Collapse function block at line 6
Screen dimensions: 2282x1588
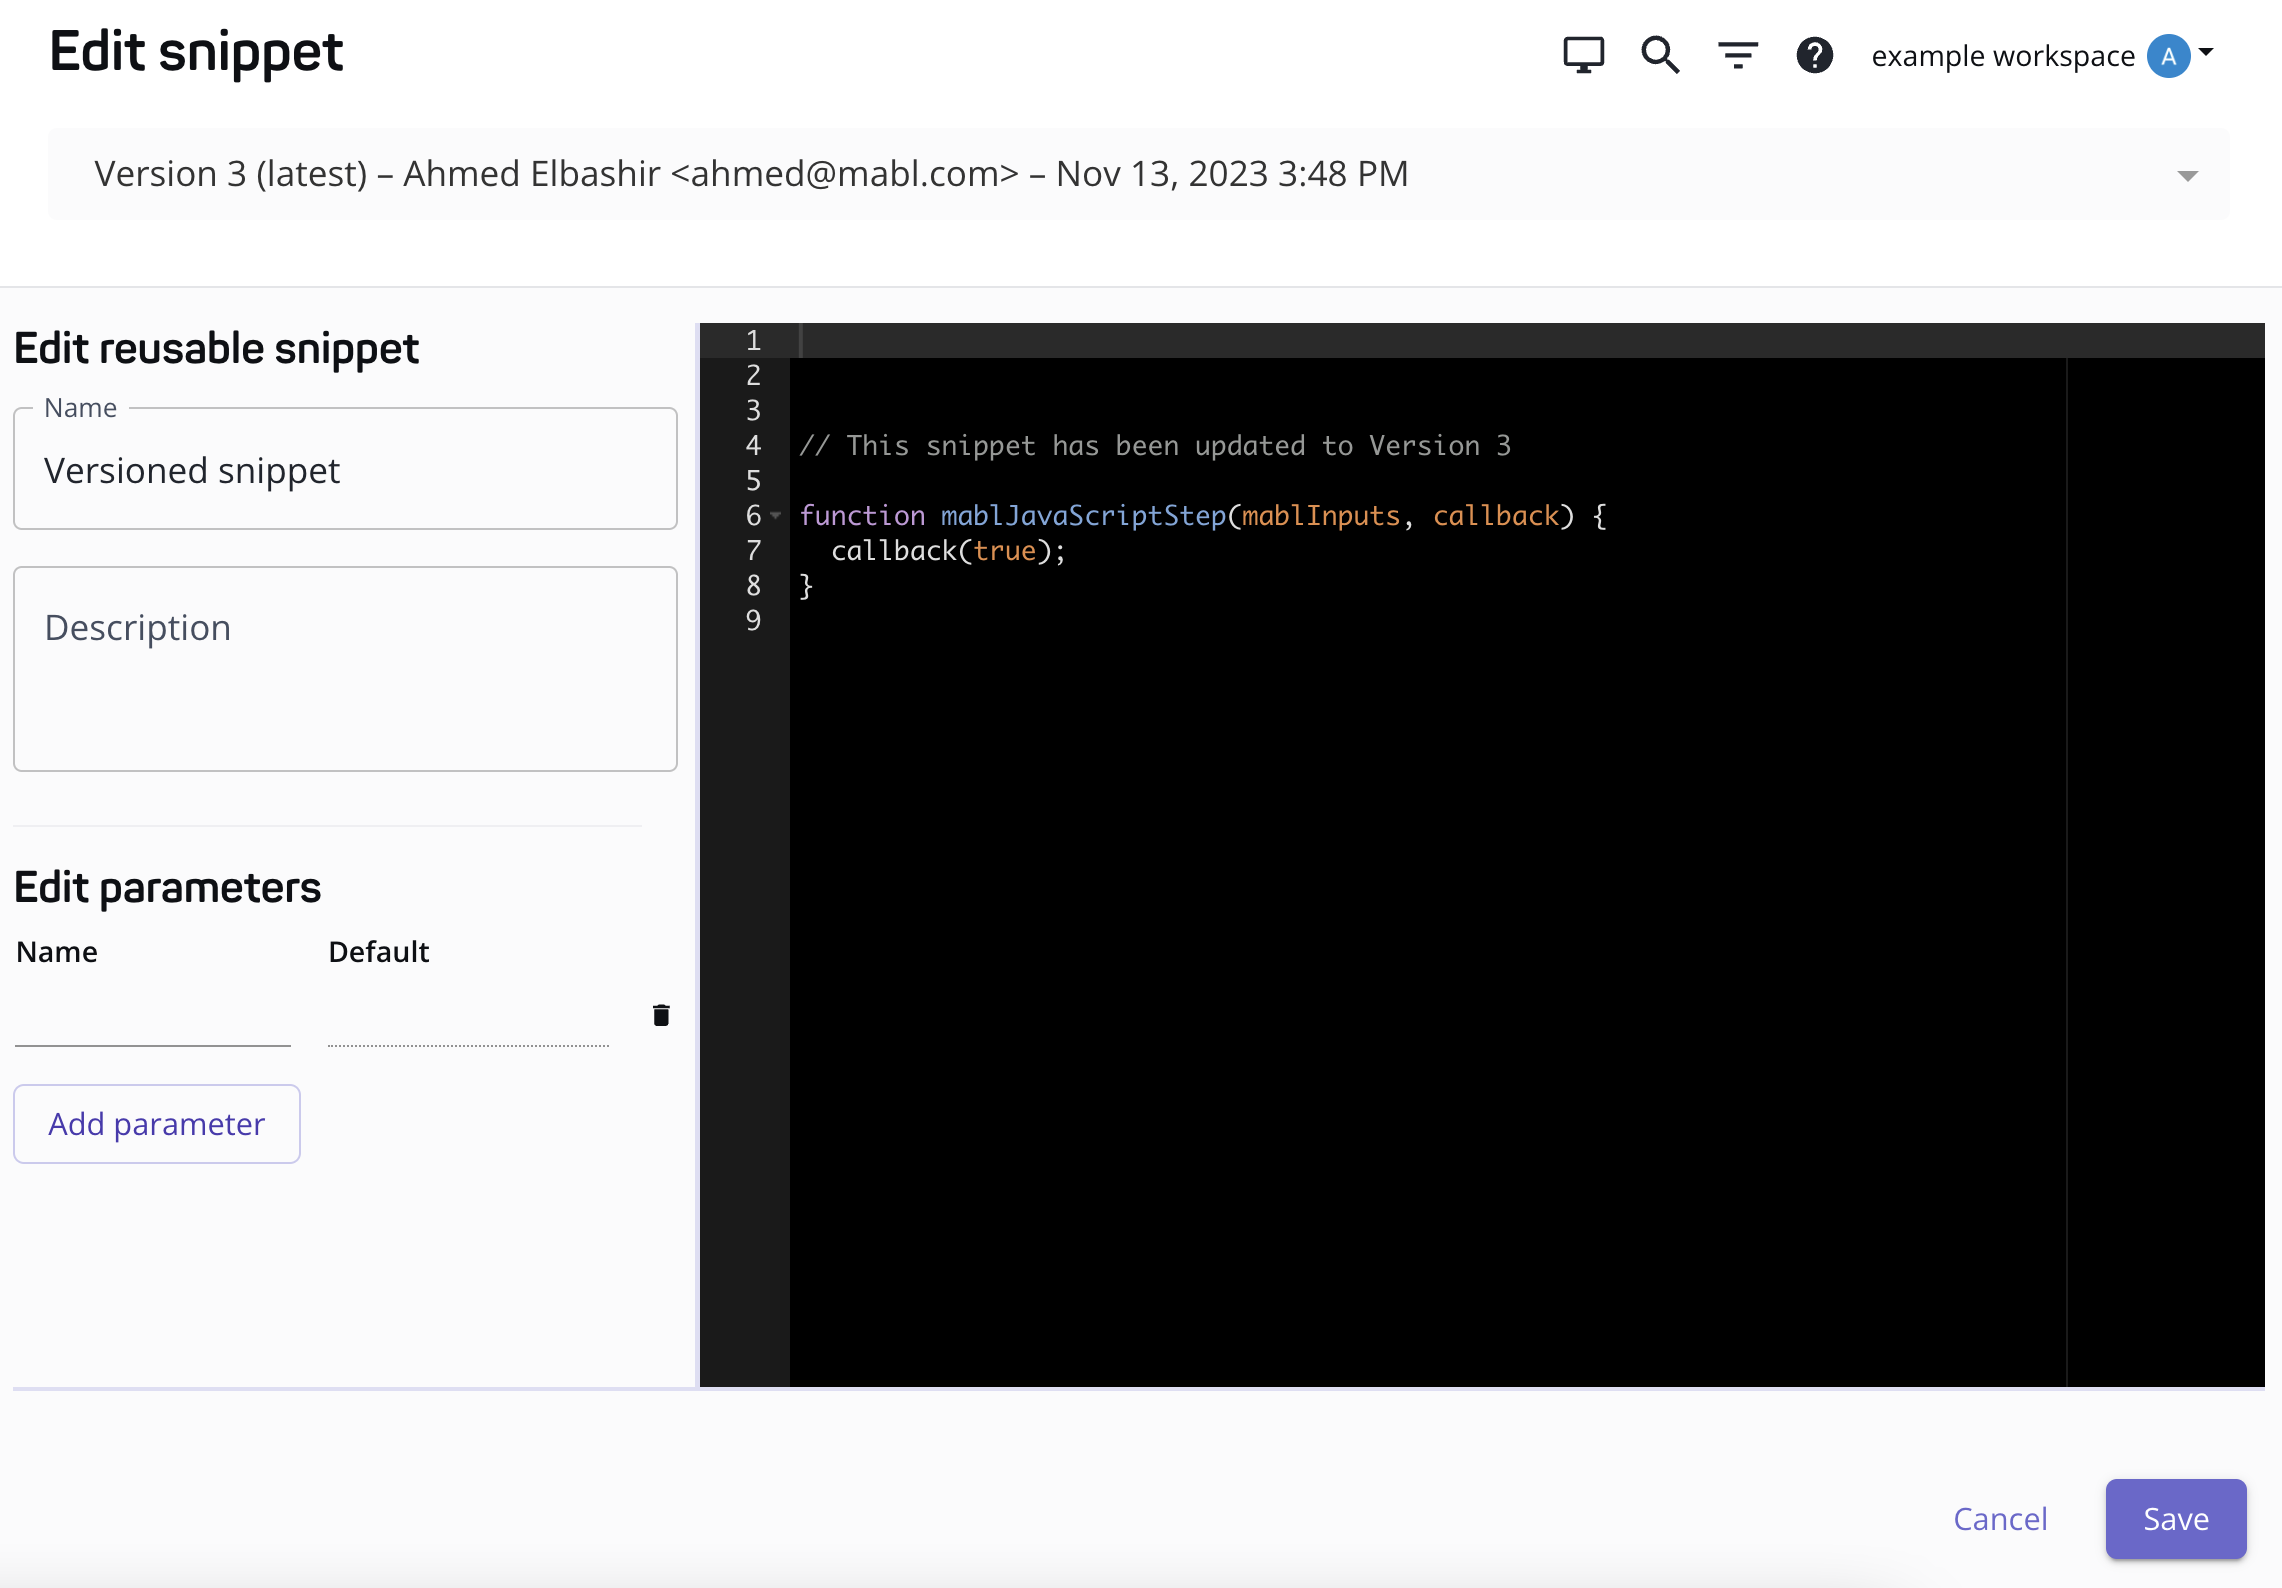click(x=776, y=516)
